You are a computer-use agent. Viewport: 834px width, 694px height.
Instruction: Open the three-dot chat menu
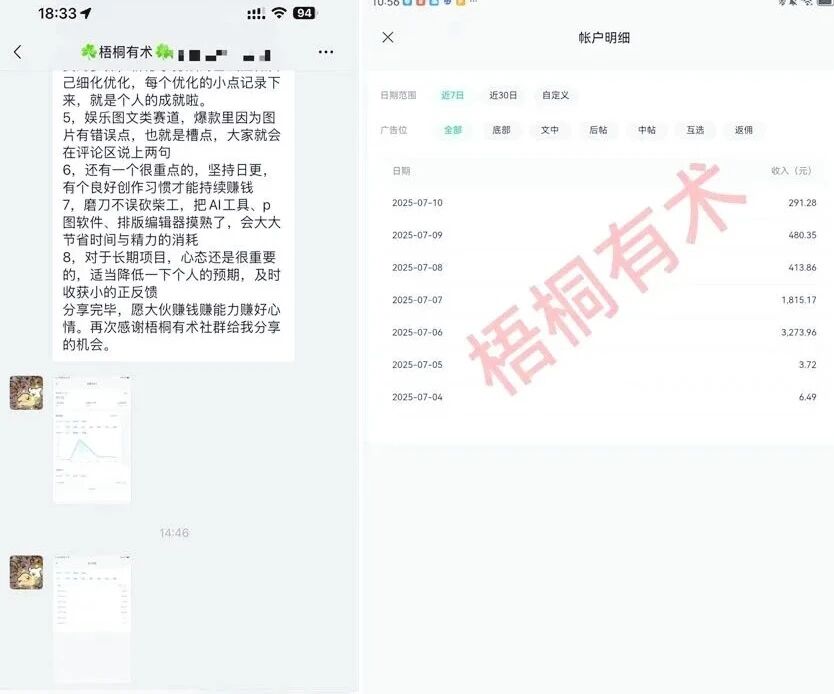[326, 52]
